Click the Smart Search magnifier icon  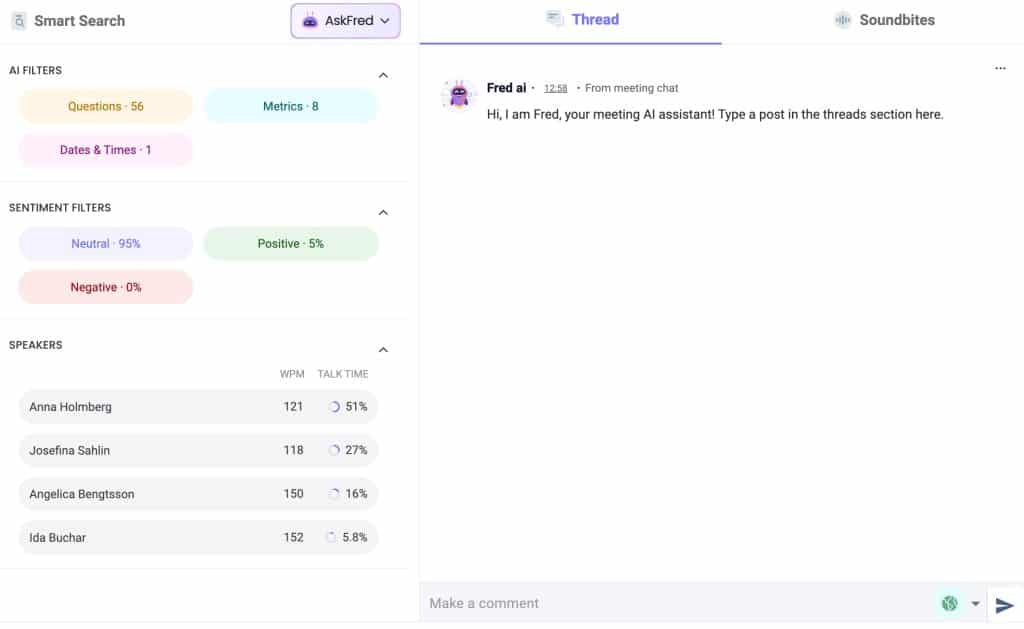19,20
